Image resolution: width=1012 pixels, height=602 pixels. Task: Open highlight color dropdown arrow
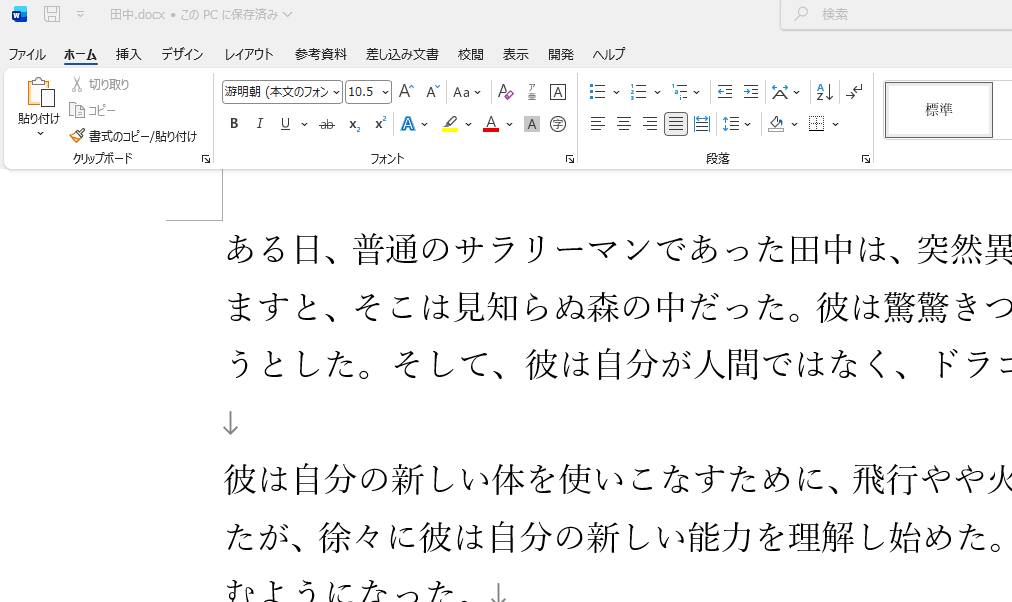coord(469,124)
